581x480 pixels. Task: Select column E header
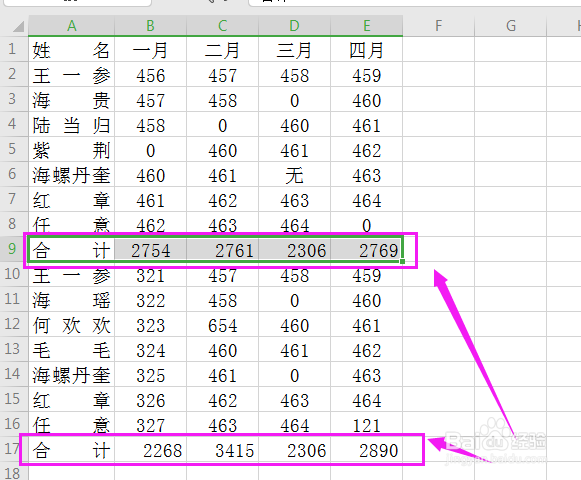pyautogui.click(x=366, y=26)
